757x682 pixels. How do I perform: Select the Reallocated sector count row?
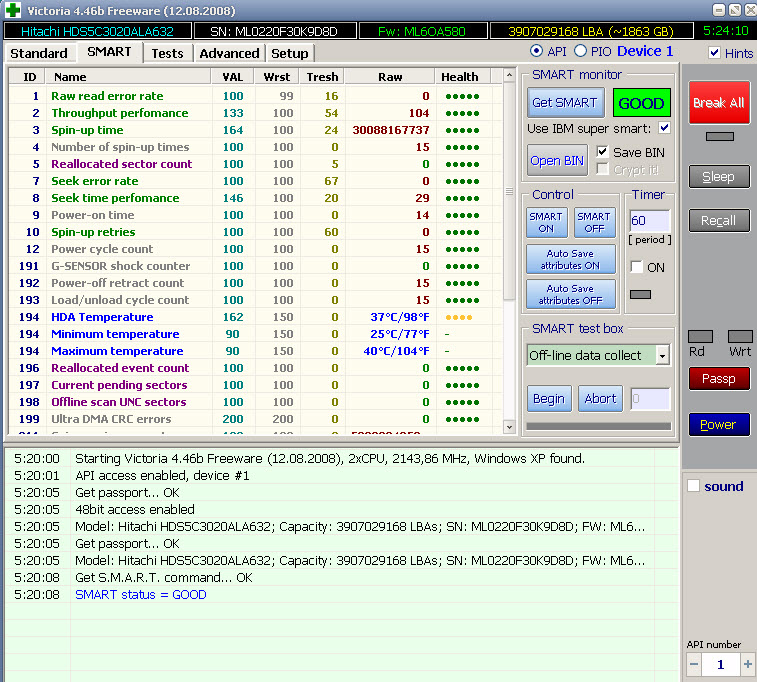[256, 164]
